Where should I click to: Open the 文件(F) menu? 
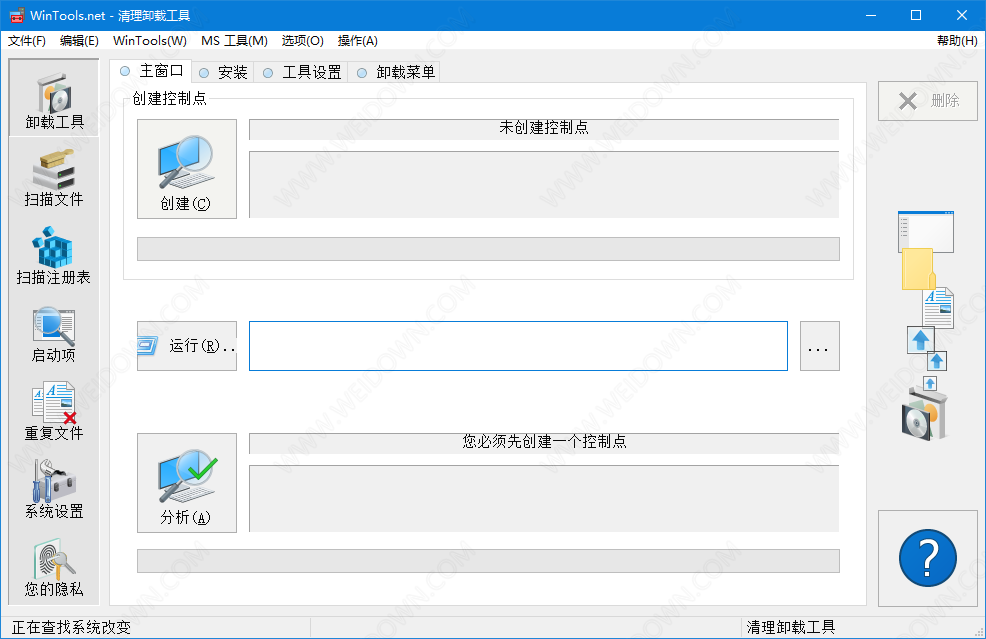[x=26, y=41]
